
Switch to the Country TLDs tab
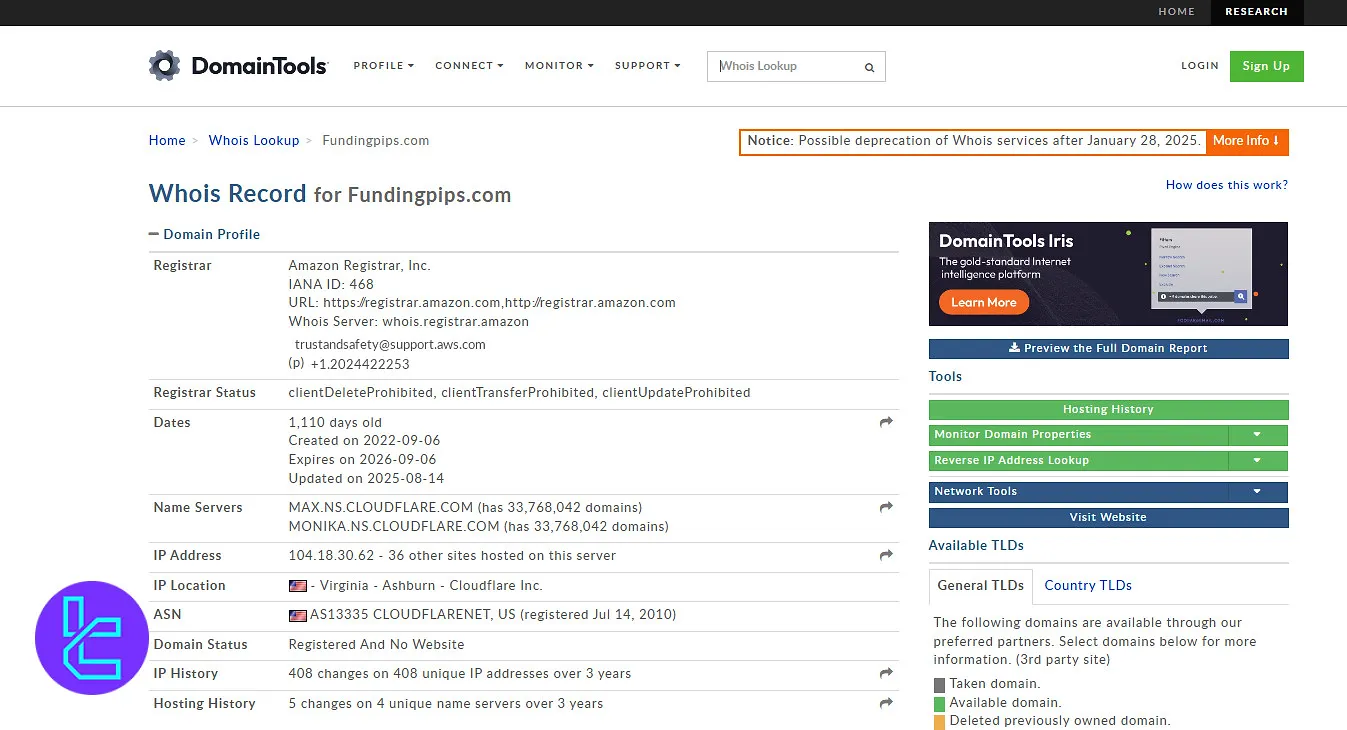pos(1087,585)
